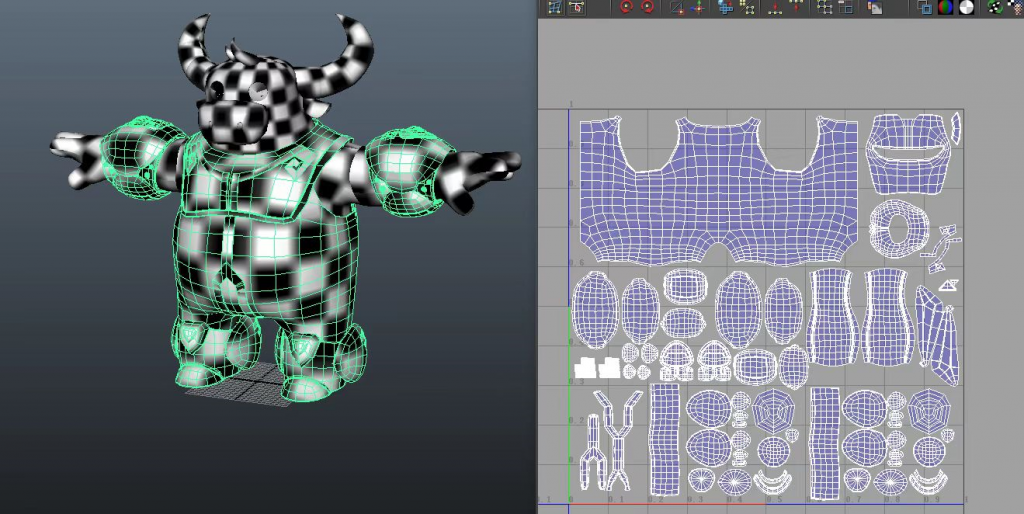This screenshot has width=1024, height=514.
Task: Toggle the RGB color channels display
Action: 946,7
